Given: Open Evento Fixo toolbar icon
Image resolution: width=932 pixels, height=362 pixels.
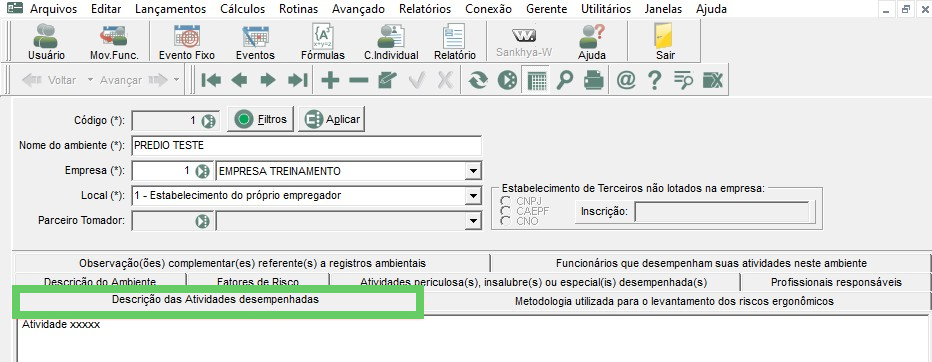Looking at the screenshot, I should click(x=187, y=42).
